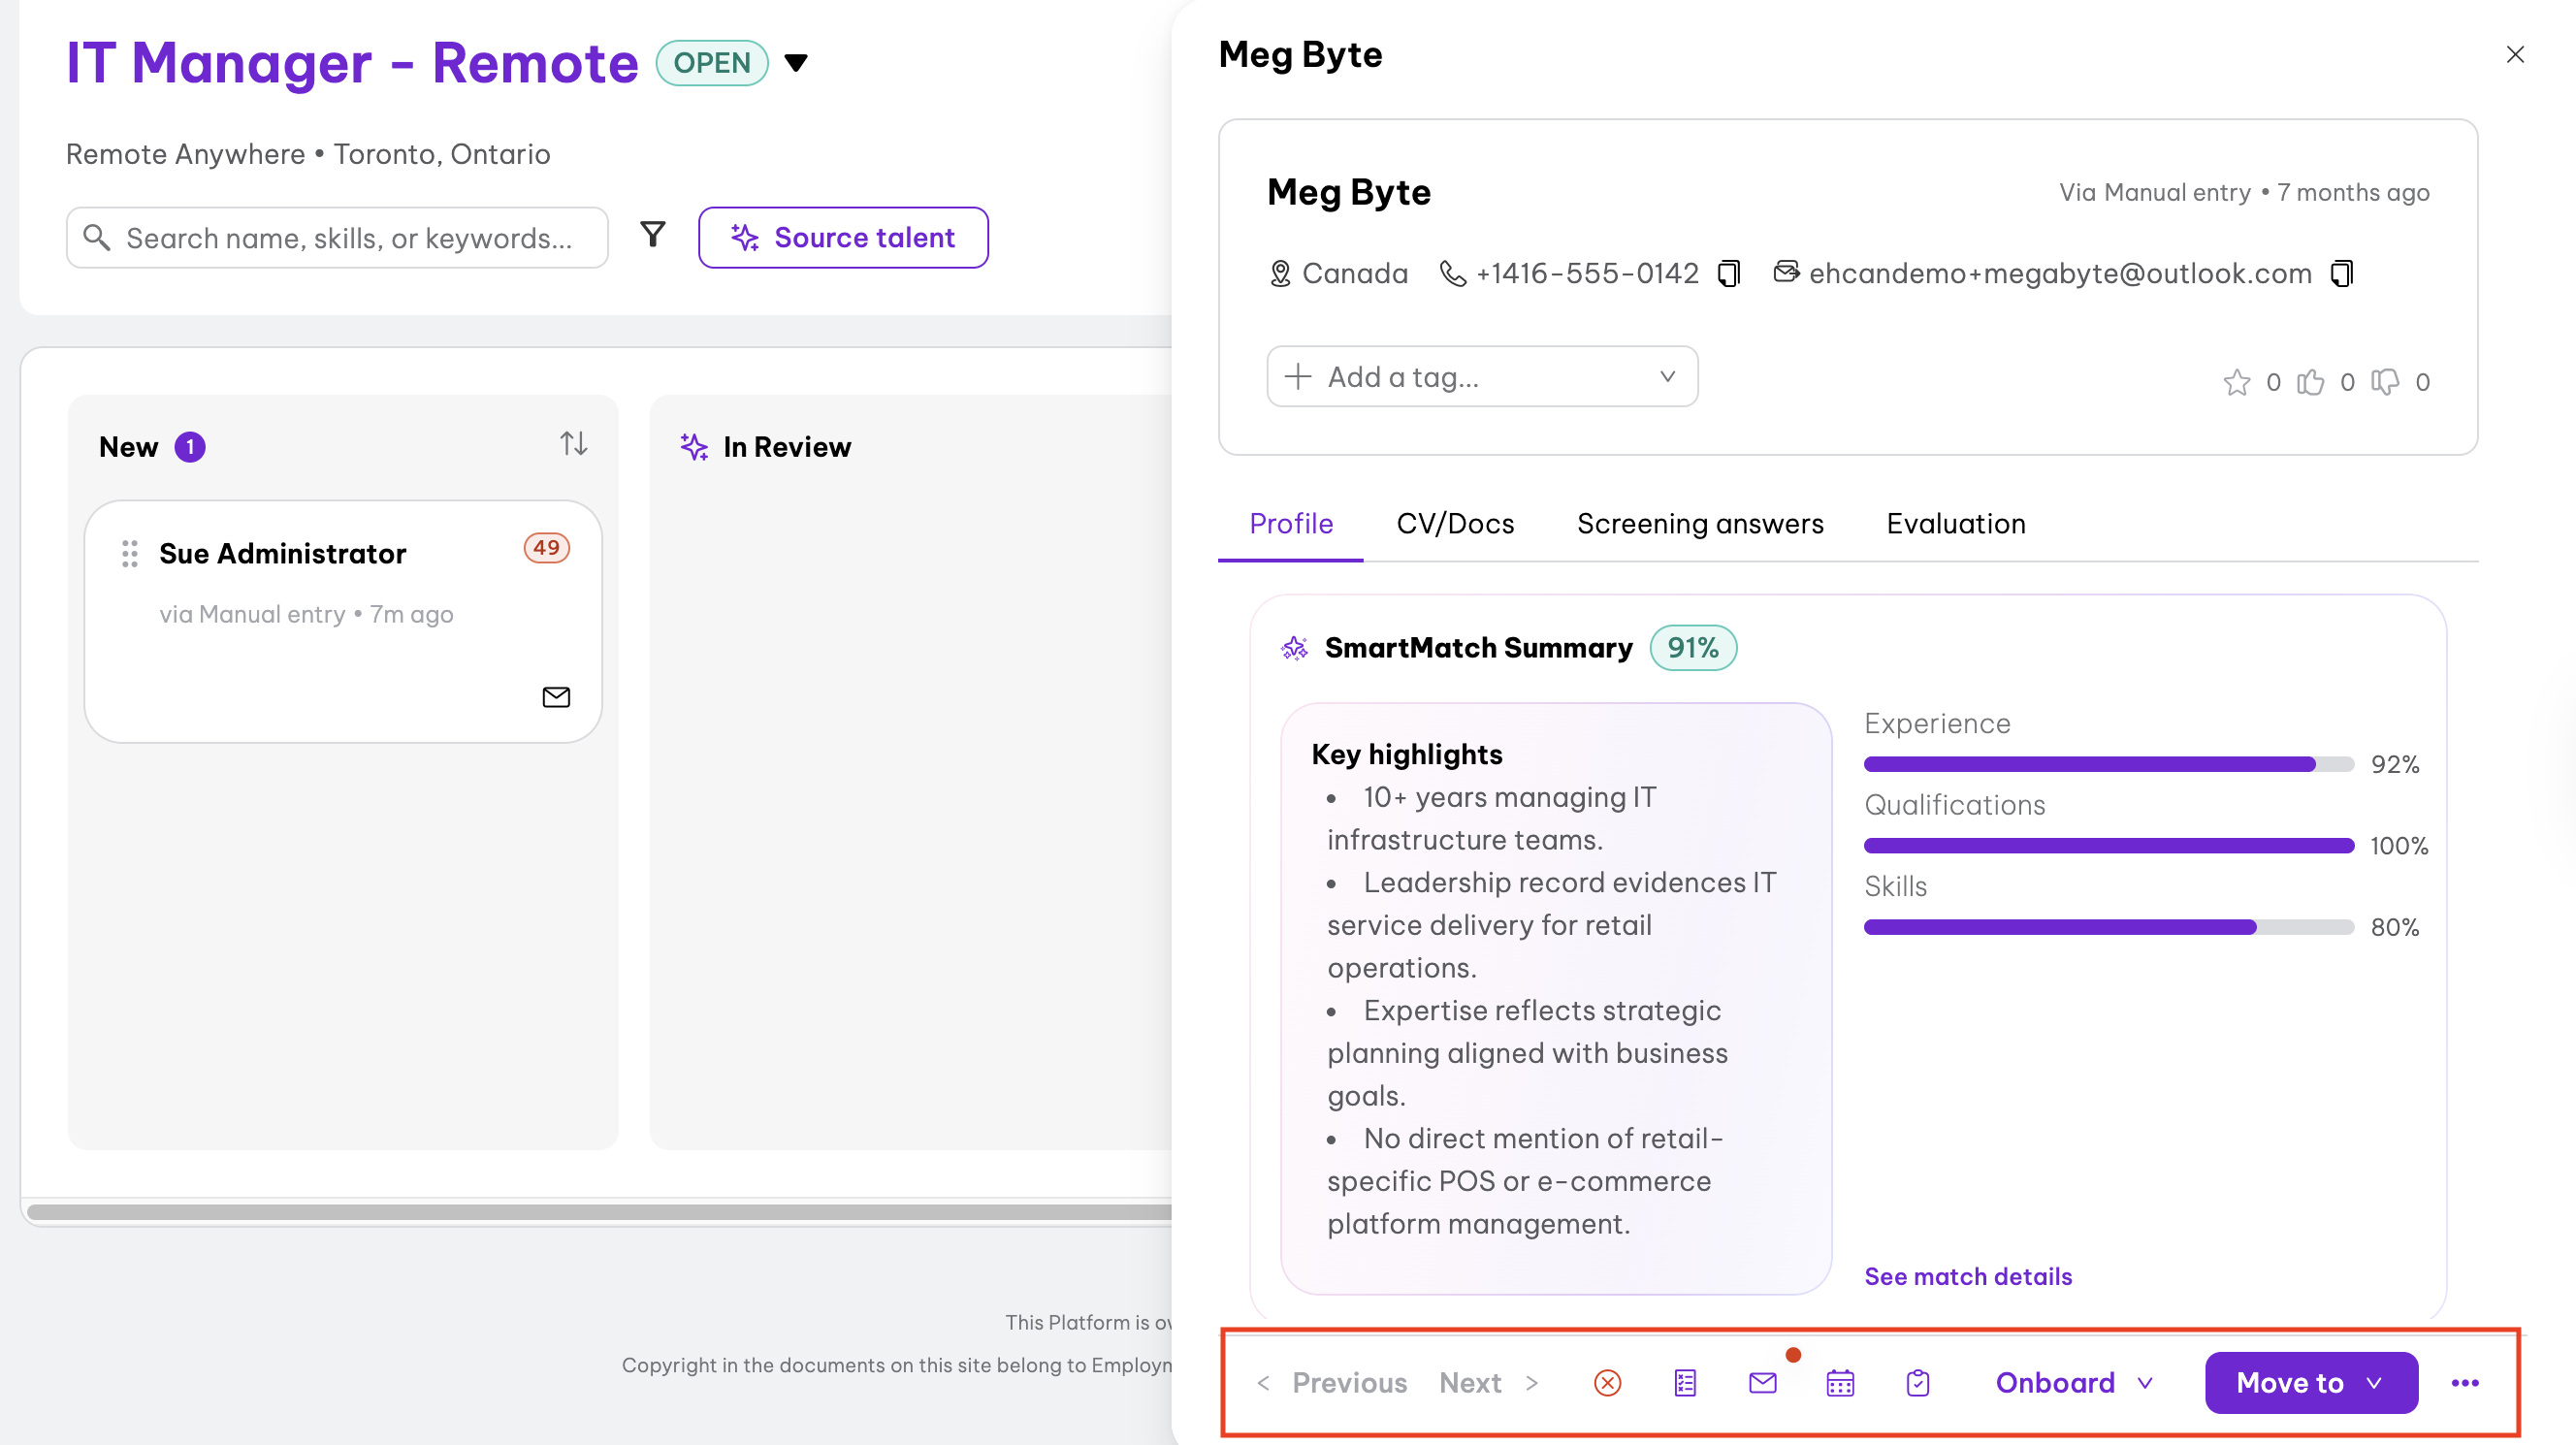2576x1445 pixels.
Task: Copy the email address with copy icon
Action: (2342, 273)
